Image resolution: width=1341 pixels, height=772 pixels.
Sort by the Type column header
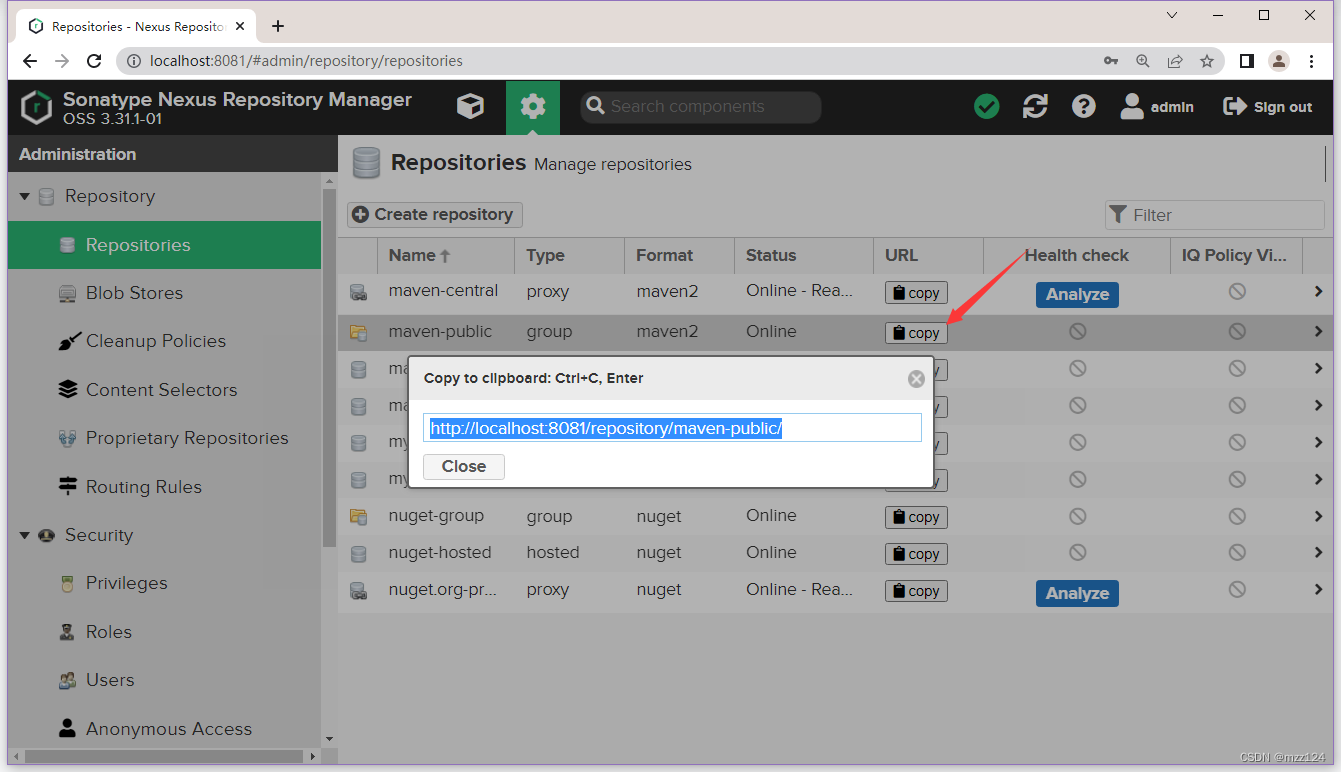[x=569, y=256]
